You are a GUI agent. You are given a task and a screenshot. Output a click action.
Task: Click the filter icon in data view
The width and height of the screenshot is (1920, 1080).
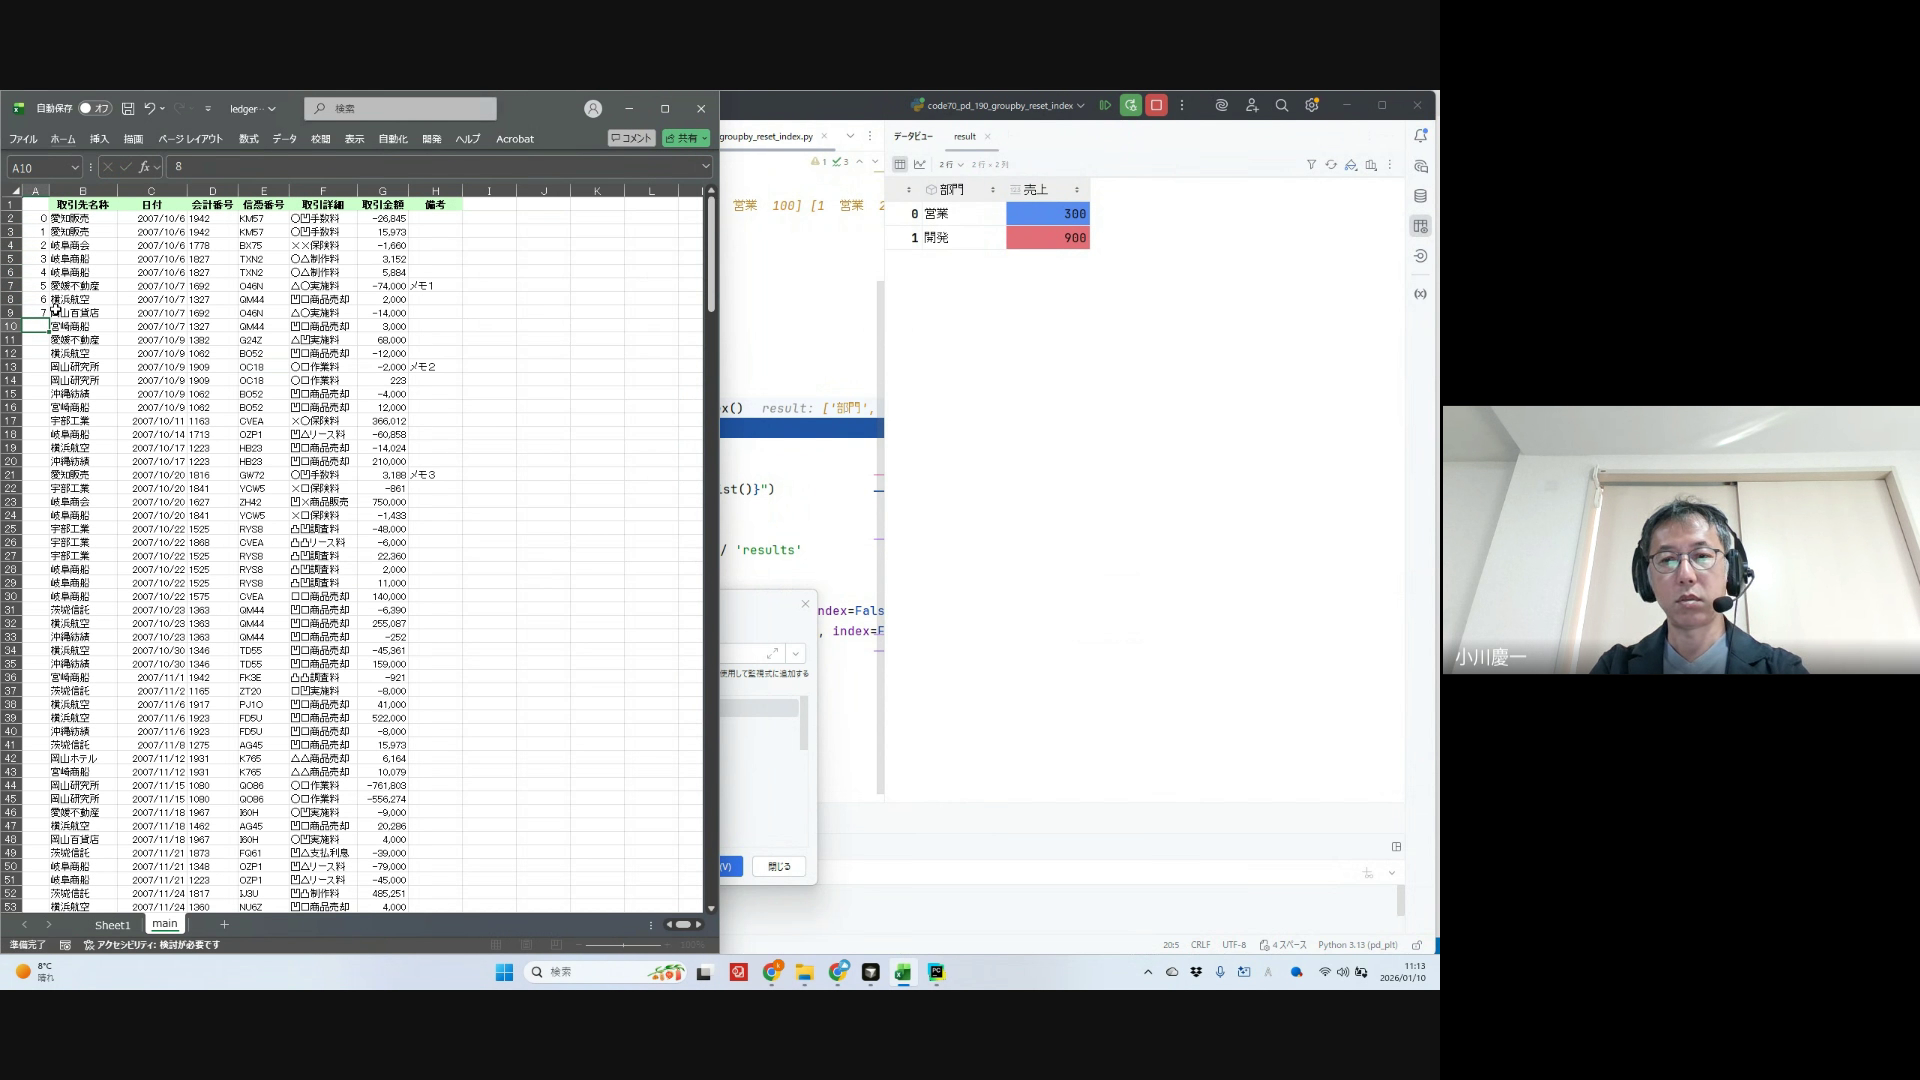(x=1311, y=165)
